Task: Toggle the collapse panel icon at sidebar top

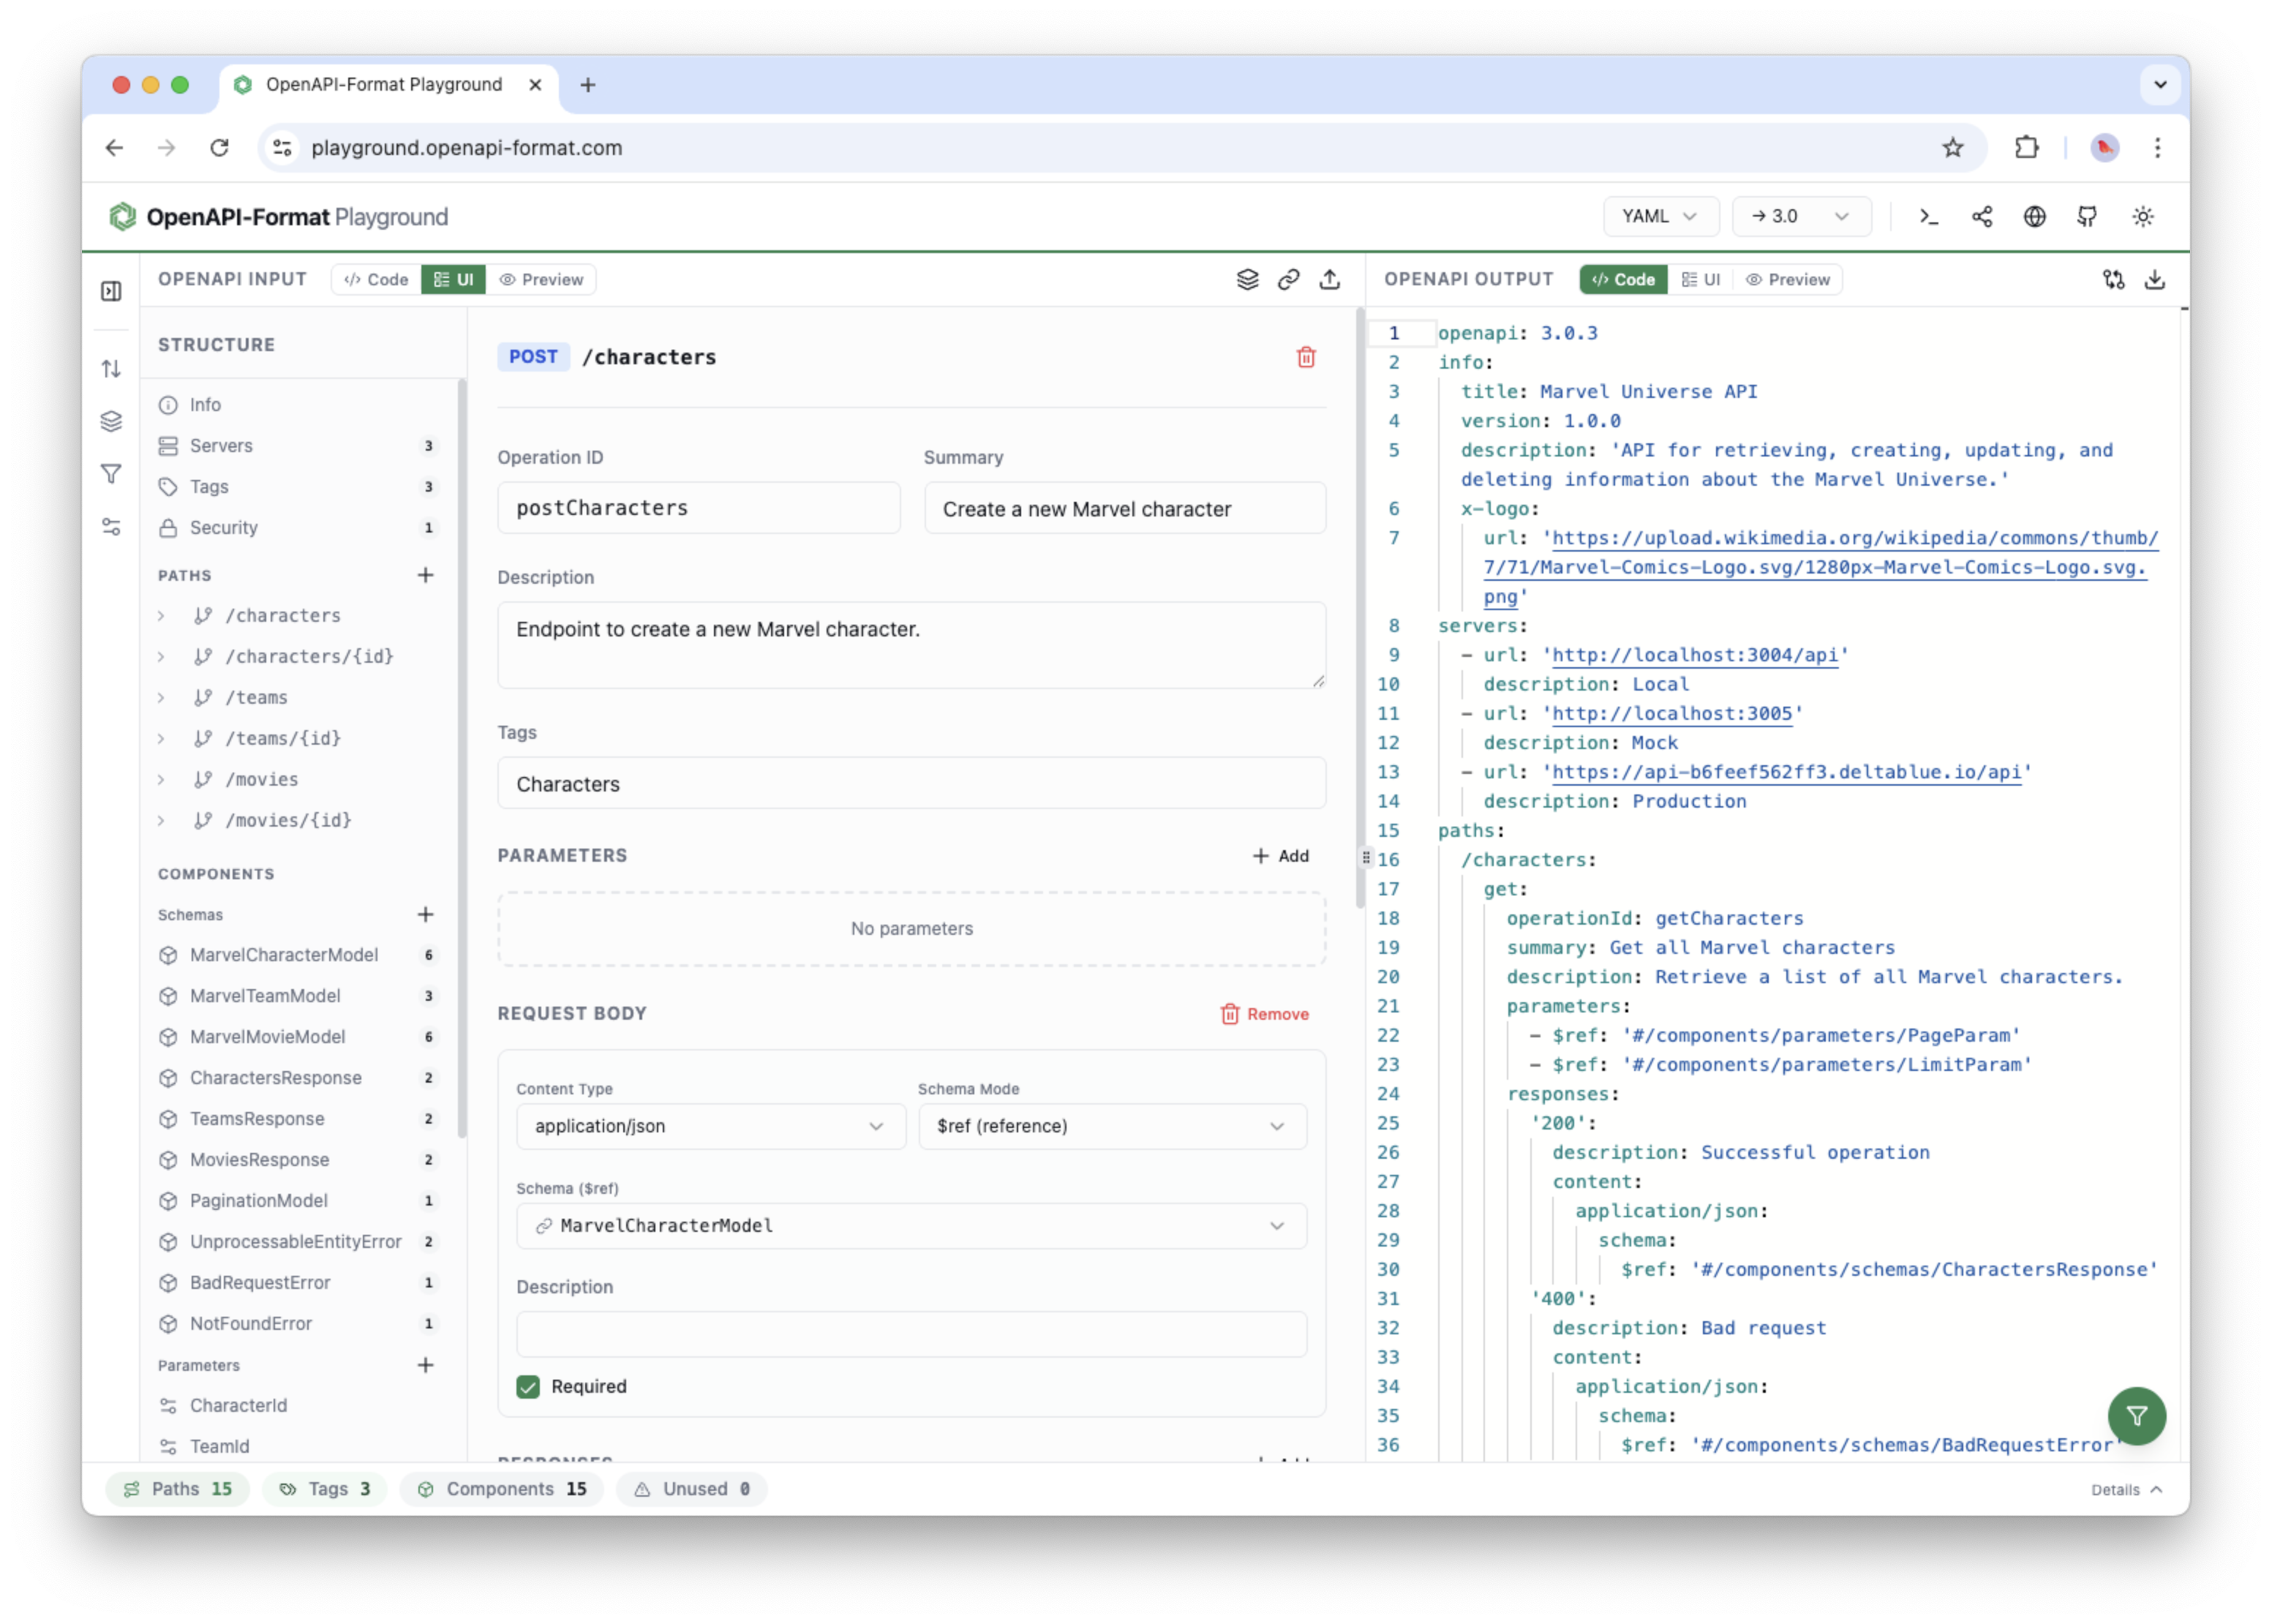Action: coord(111,290)
